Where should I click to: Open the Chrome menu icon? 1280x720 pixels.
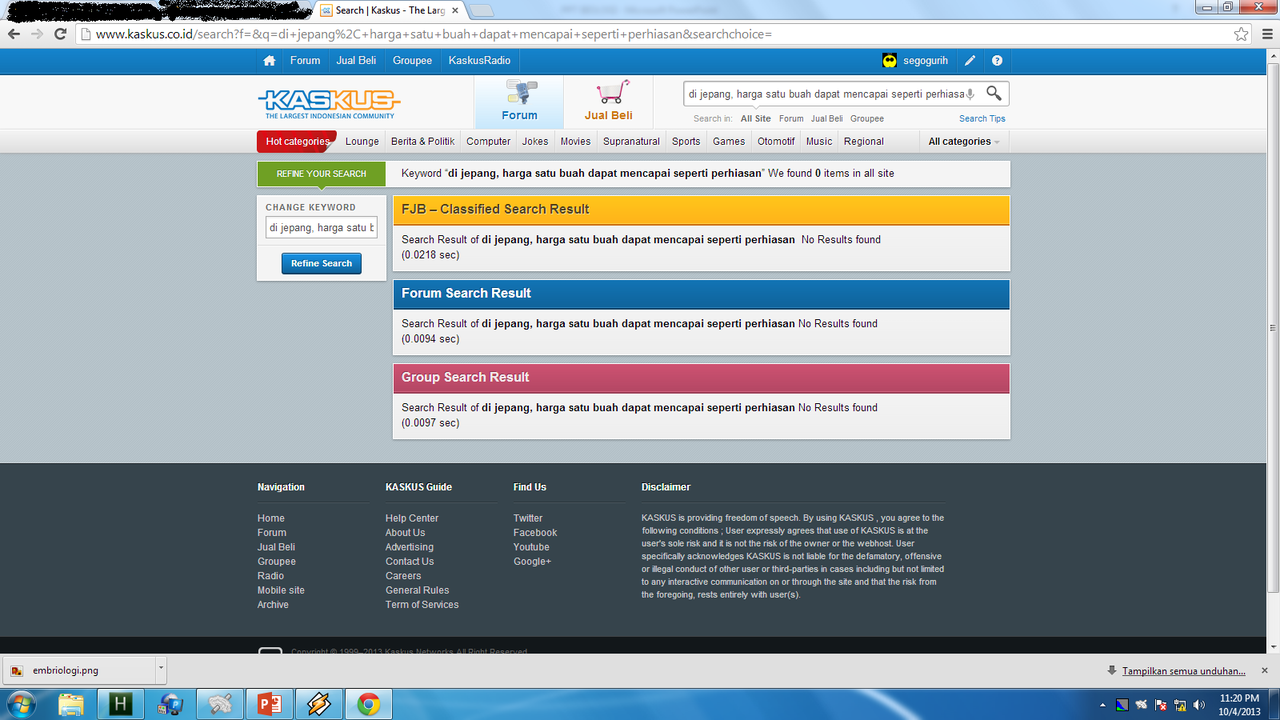point(1265,33)
